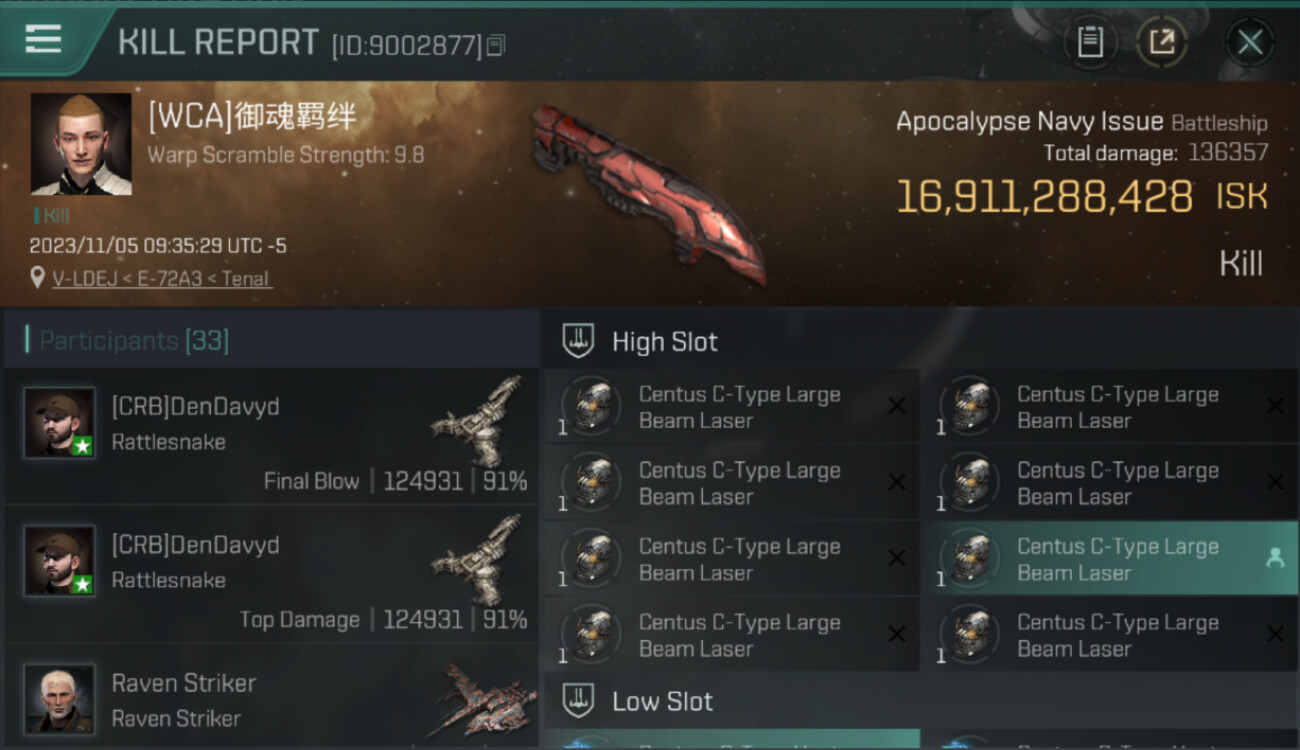Share the kill report via export icon
1300x750 pixels.
click(1161, 42)
